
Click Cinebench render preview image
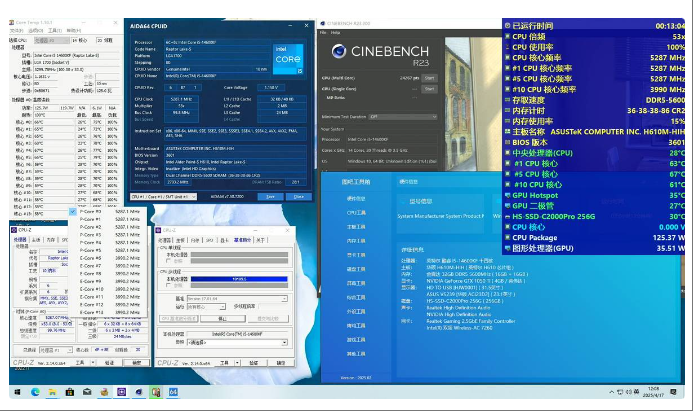coord(473,104)
